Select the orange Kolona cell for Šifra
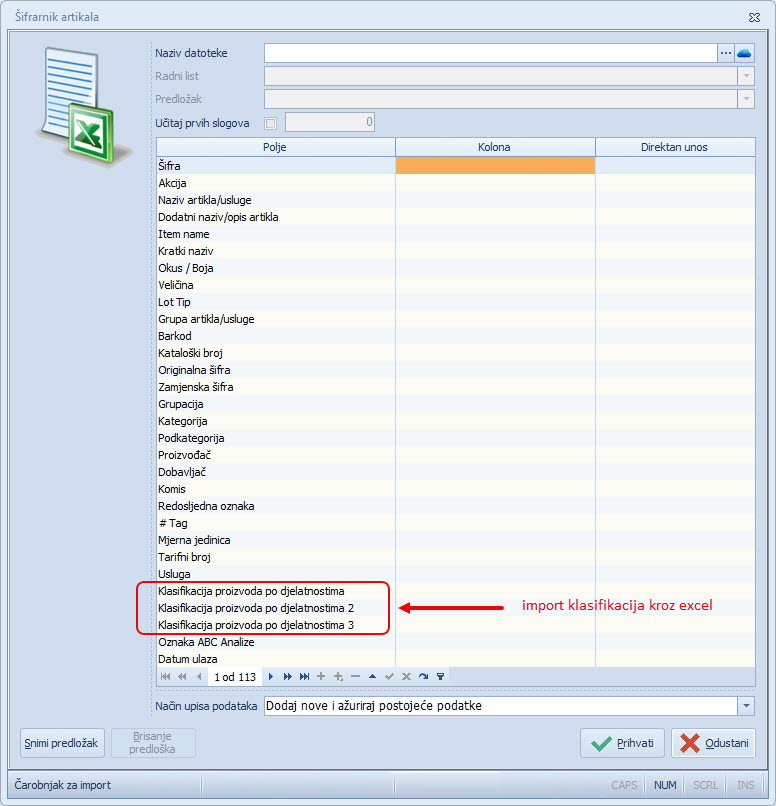776x806 pixels. 495,166
